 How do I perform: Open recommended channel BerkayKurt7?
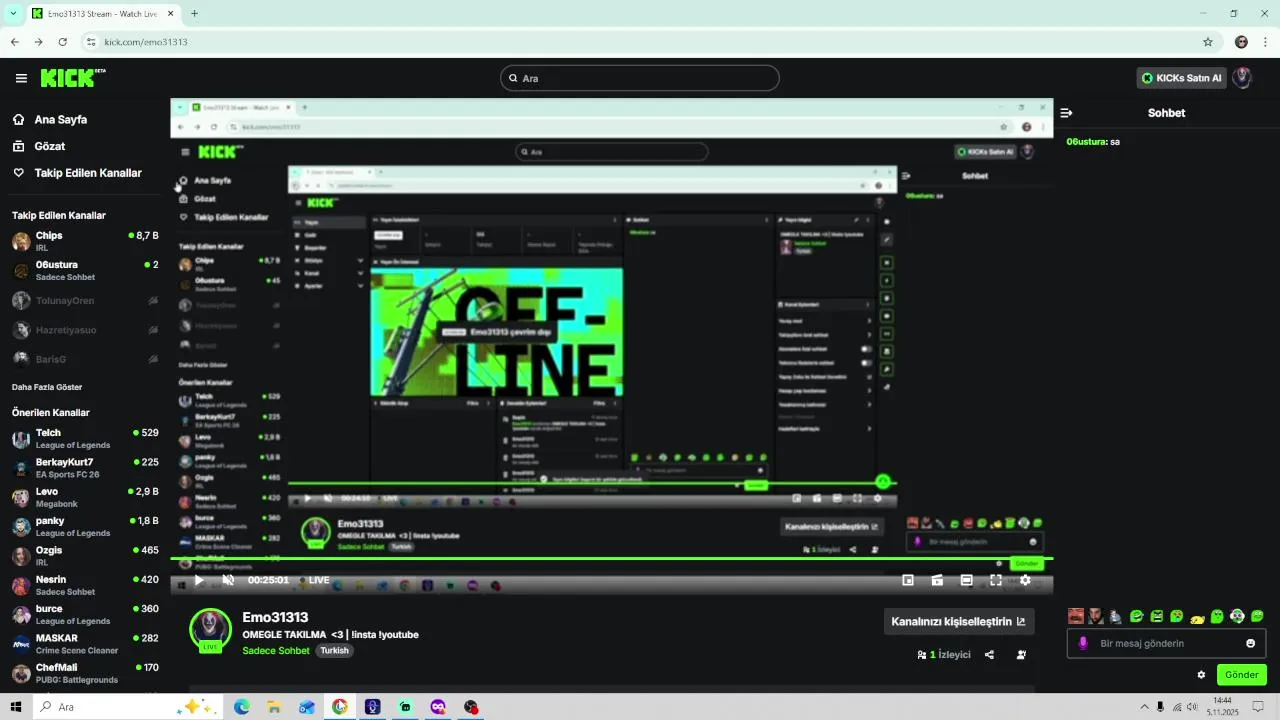pyautogui.click(x=85, y=468)
